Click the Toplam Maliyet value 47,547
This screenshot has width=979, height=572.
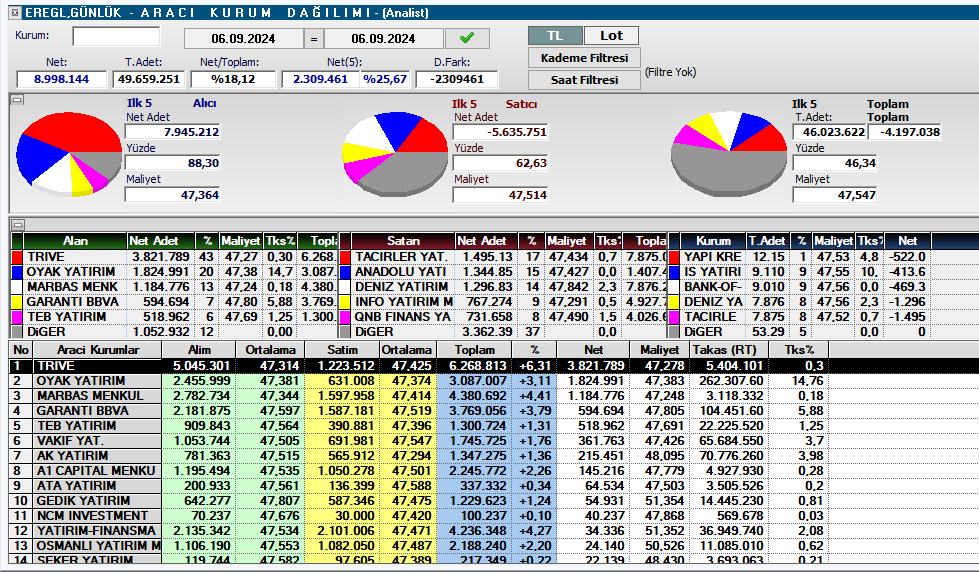pos(835,195)
